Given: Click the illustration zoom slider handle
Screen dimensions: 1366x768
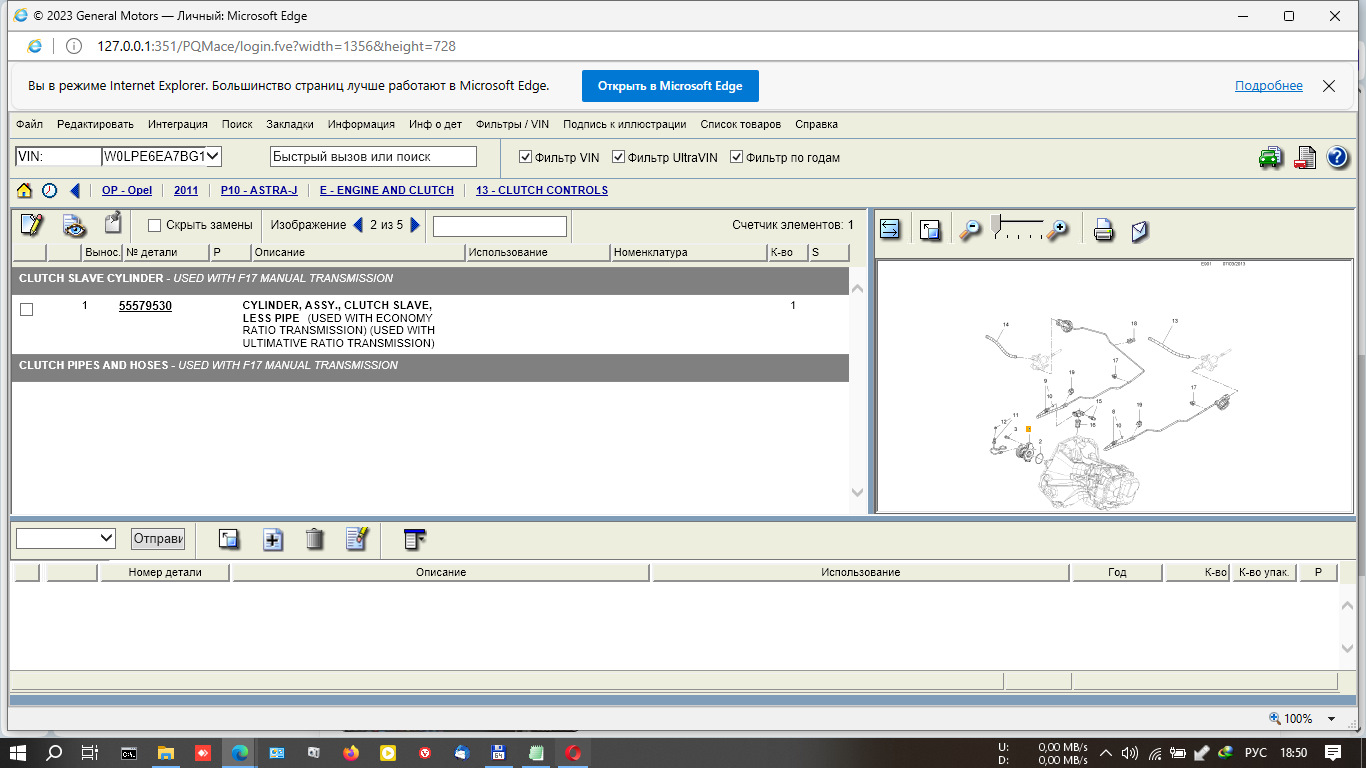Looking at the screenshot, I should 995,223.
